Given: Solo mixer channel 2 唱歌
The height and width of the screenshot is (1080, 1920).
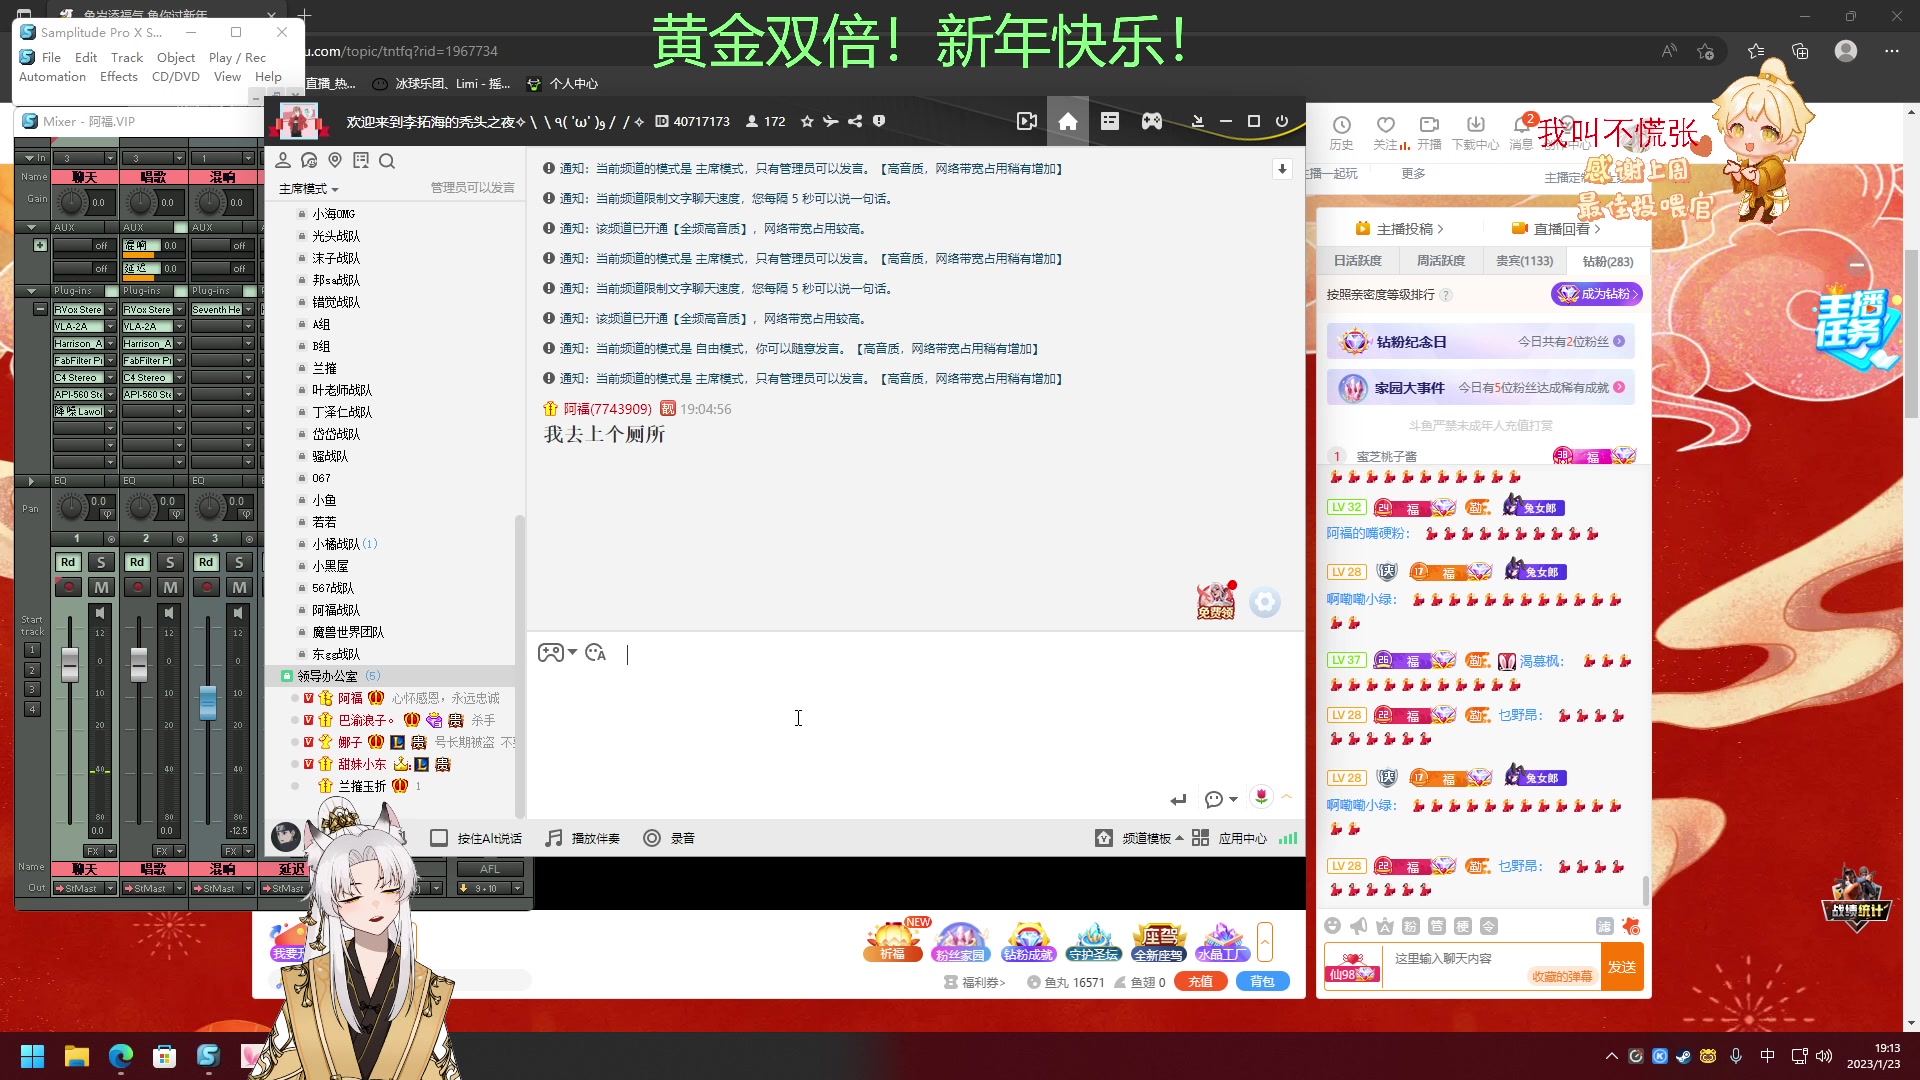Looking at the screenshot, I should pos(170,562).
